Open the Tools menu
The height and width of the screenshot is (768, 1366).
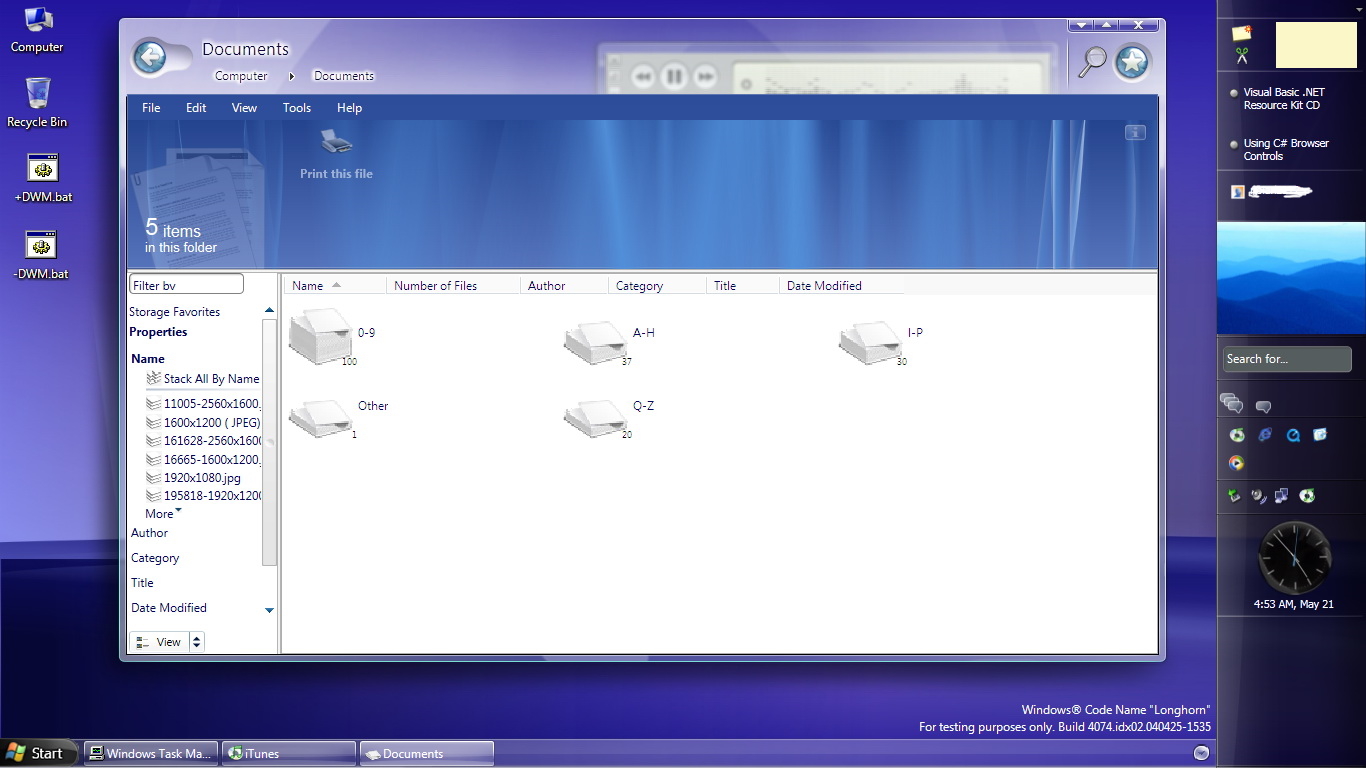click(x=296, y=108)
